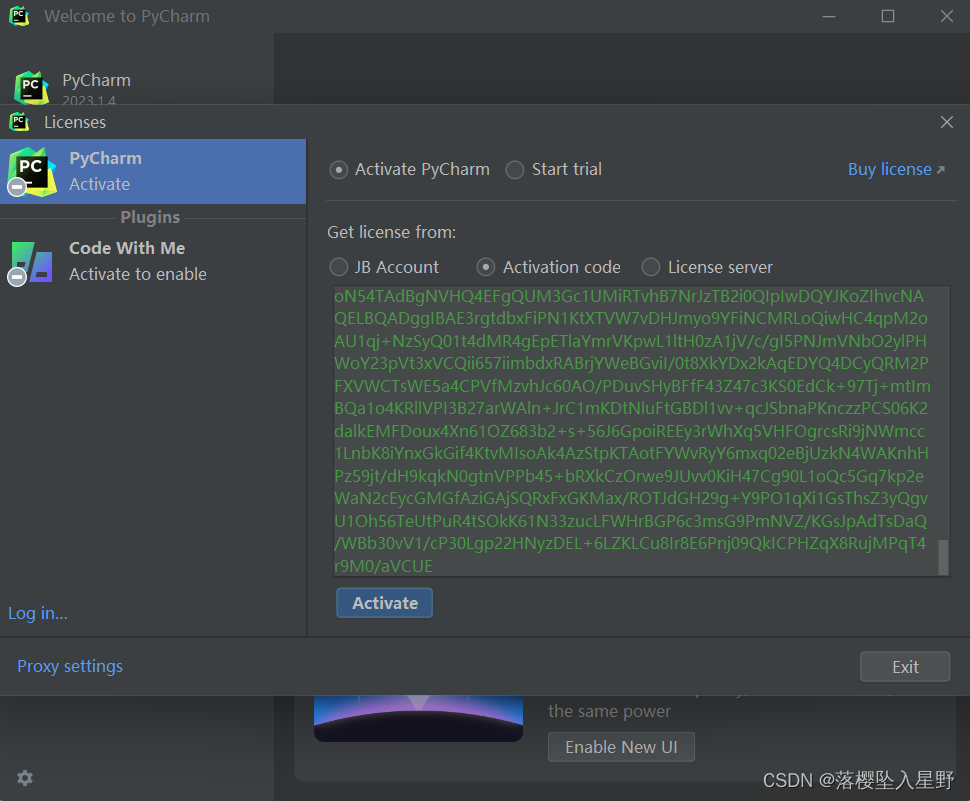Click the 'Get license from:' label

click(x=392, y=233)
